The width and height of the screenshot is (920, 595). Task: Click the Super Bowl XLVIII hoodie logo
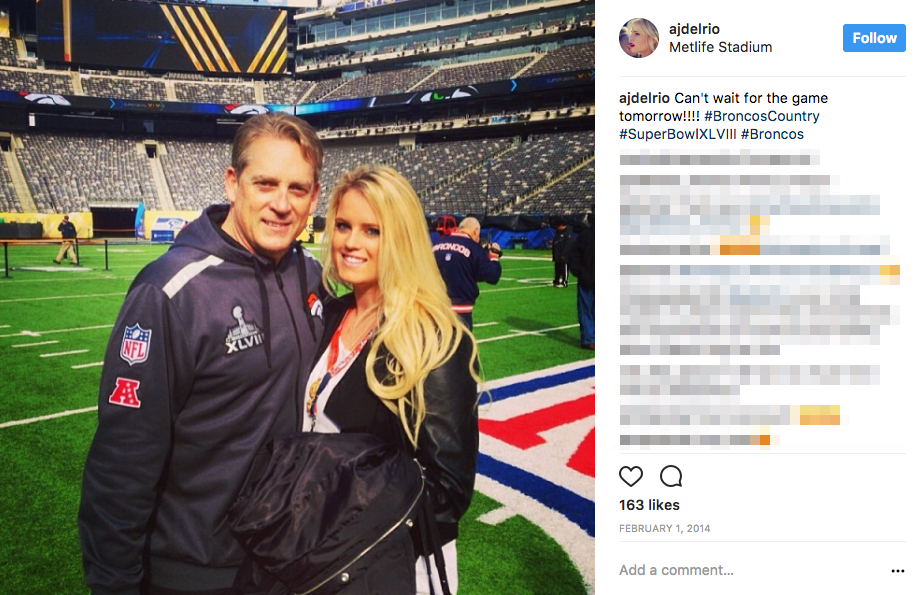(x=243, y=330)
